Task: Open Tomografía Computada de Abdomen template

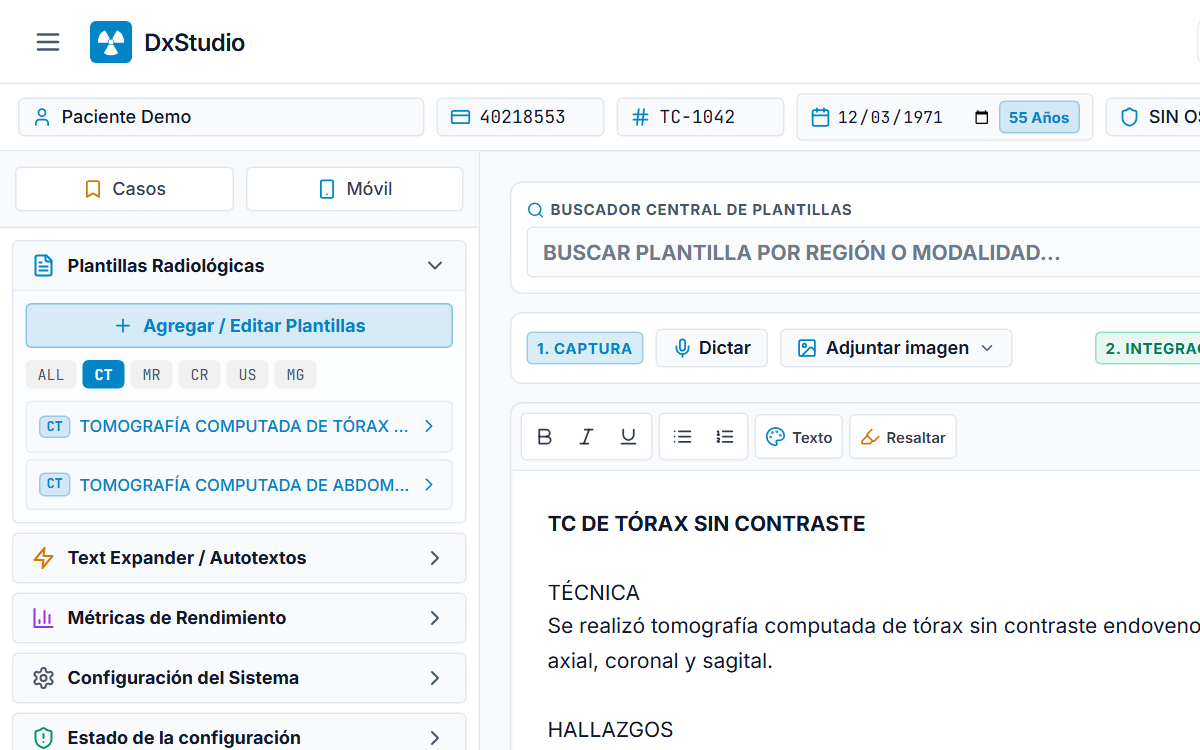Action: tap(239, 485)
